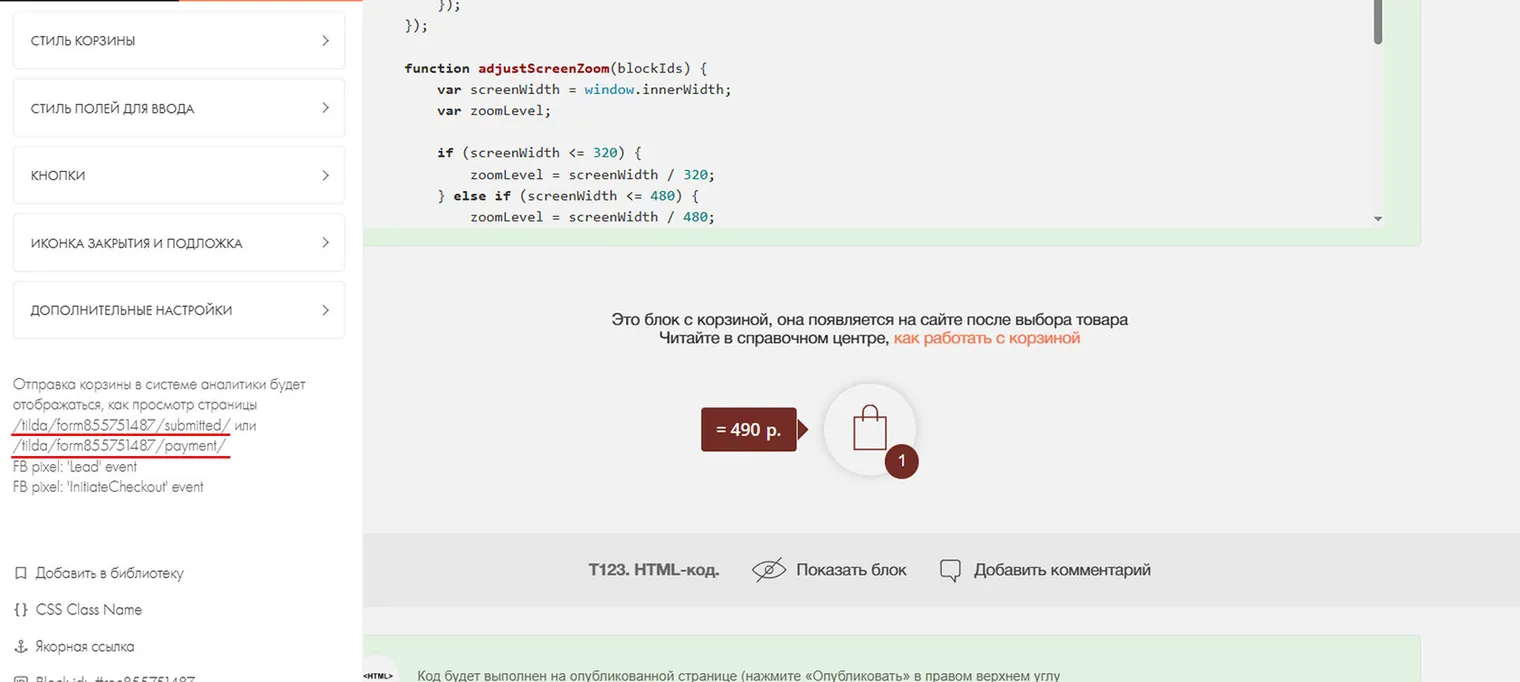The image size is (1520, 682).
Task: Click the HTML badge icon on lower code block
Action: point(378,674)
